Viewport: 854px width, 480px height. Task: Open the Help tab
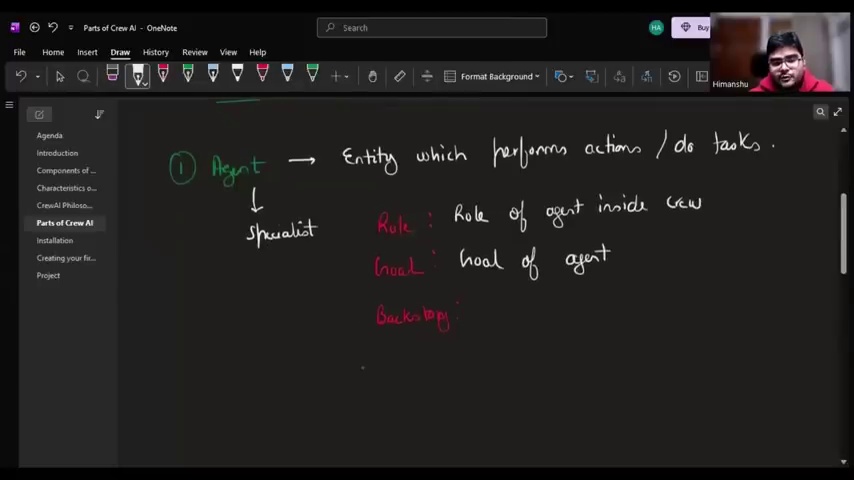pos(258,52)
